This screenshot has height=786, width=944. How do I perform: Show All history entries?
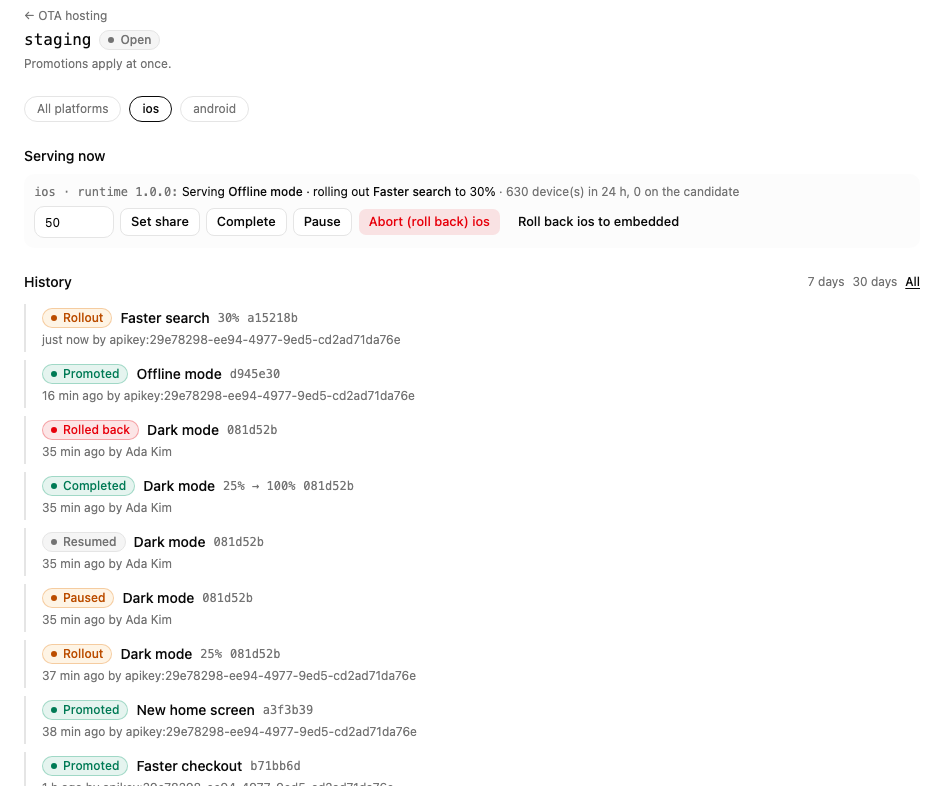point(913,282)
